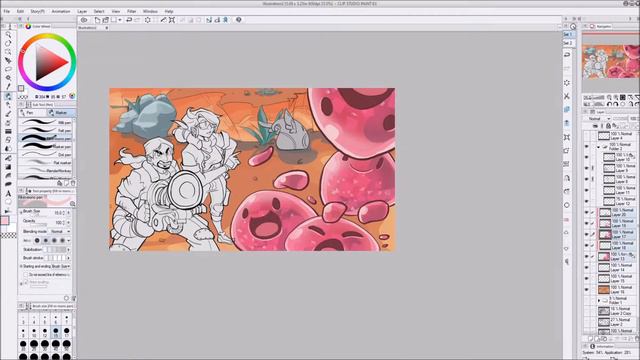Click inside the color wheel triangle
Viewport: 640px width, 360px height.
(48, 62)
